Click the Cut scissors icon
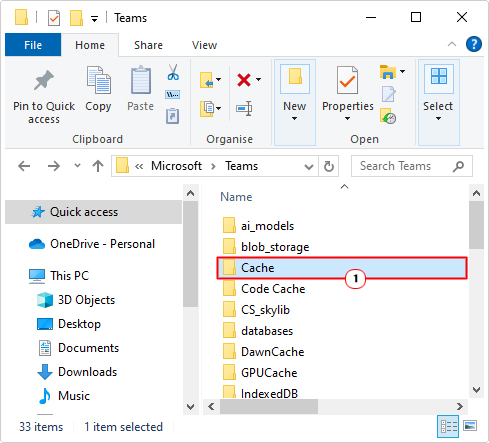 coord(173,73)
